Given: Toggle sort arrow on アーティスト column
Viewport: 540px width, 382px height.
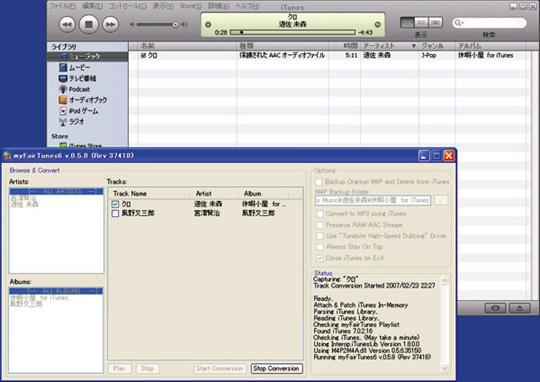Looking at the screenshot, I should click(x=414, y=46).
